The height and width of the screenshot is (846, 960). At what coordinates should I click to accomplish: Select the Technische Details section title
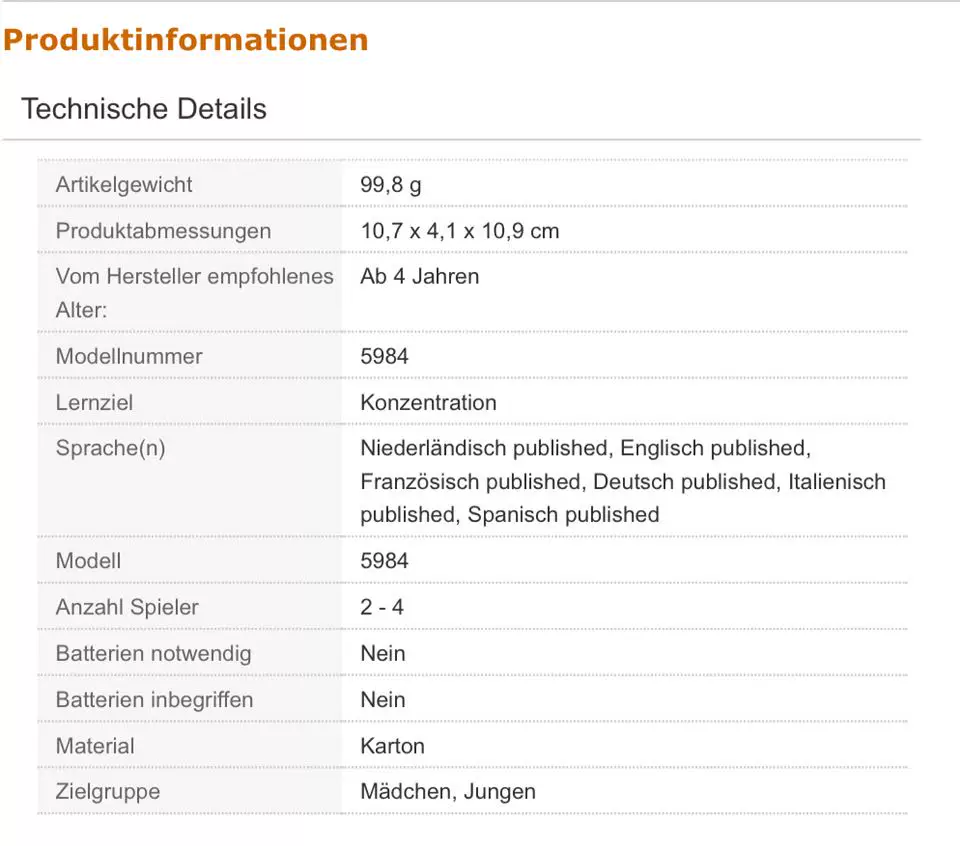coord(144,109)
